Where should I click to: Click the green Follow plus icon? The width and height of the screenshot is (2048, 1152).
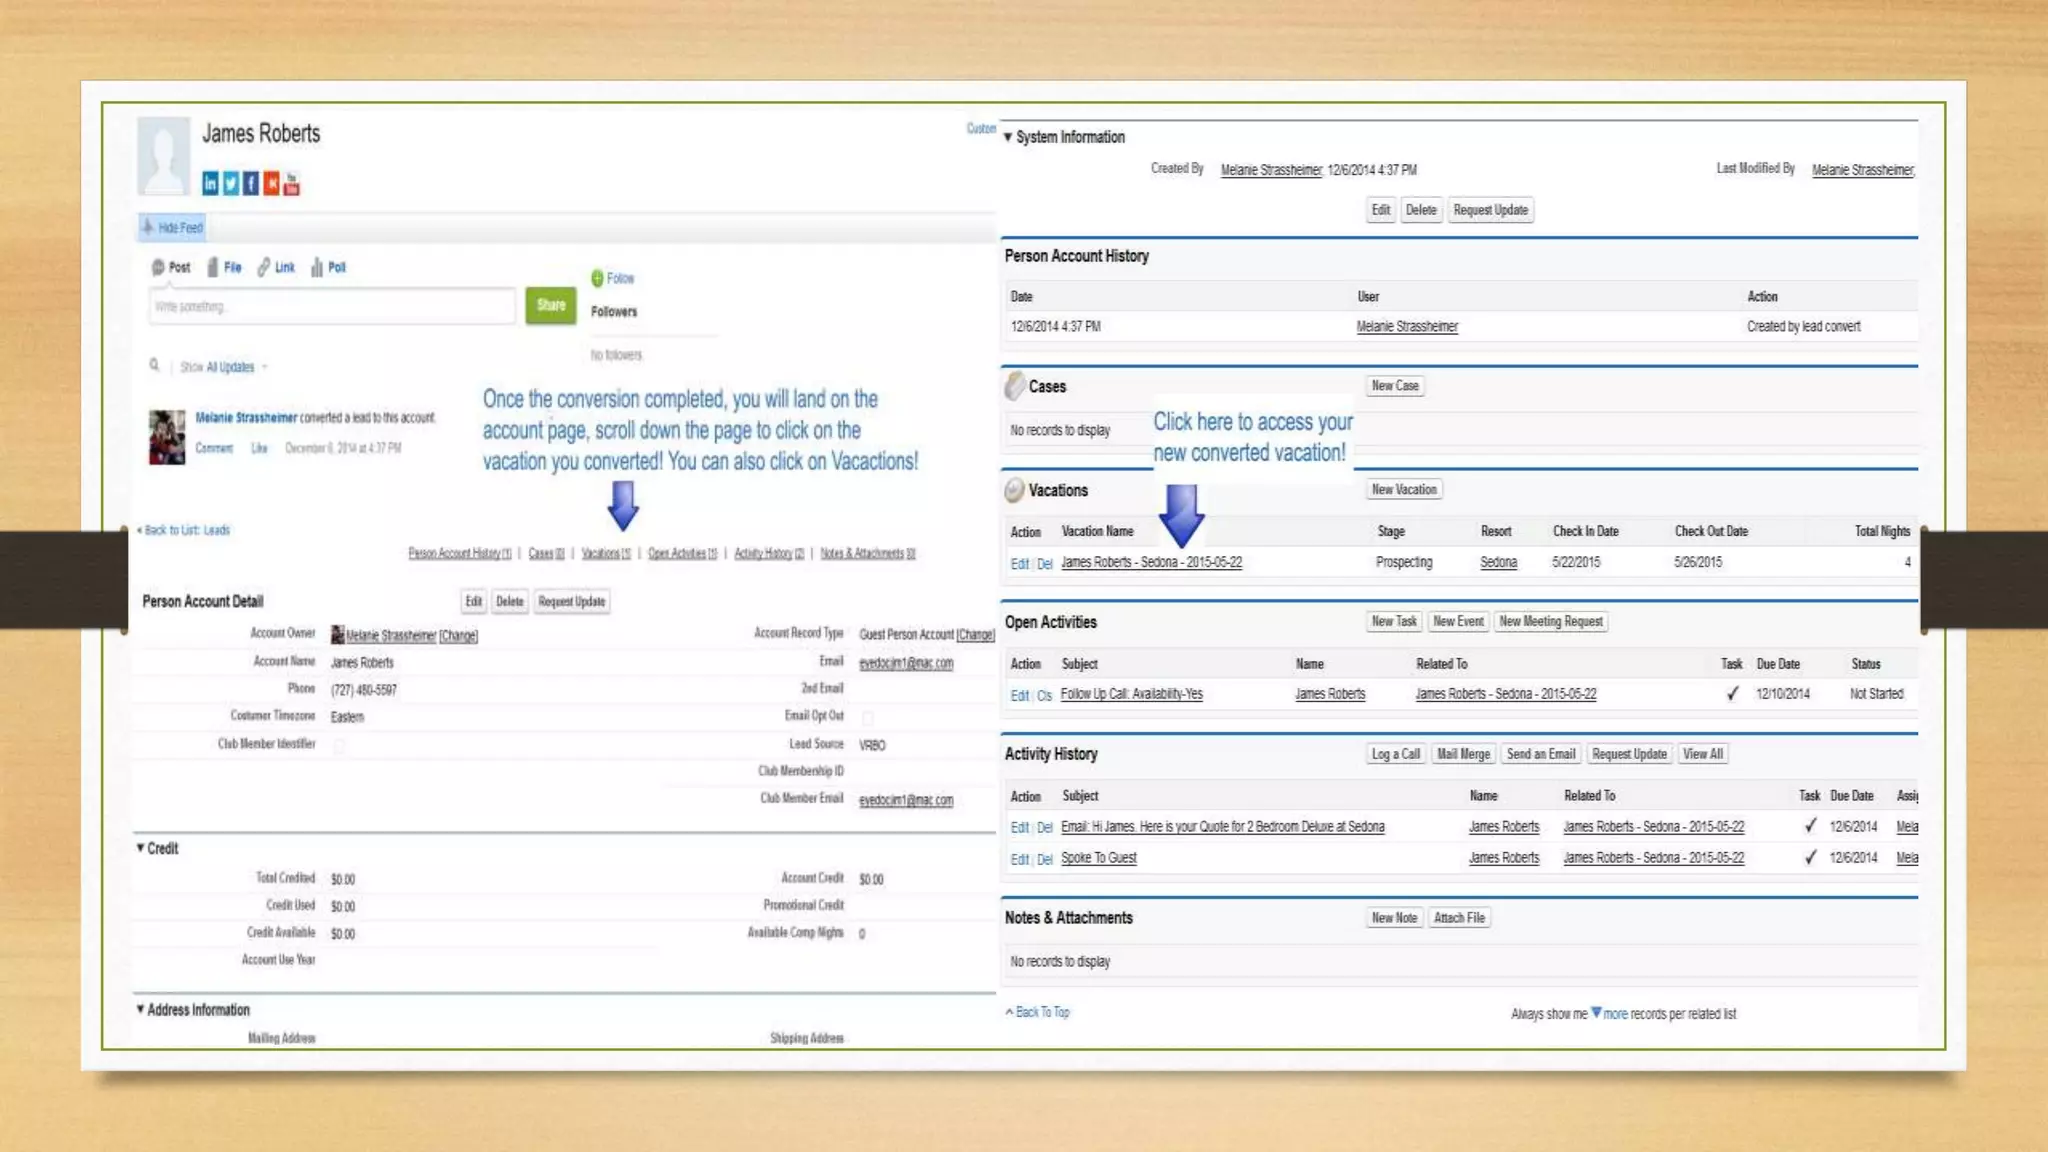(597, 278)
